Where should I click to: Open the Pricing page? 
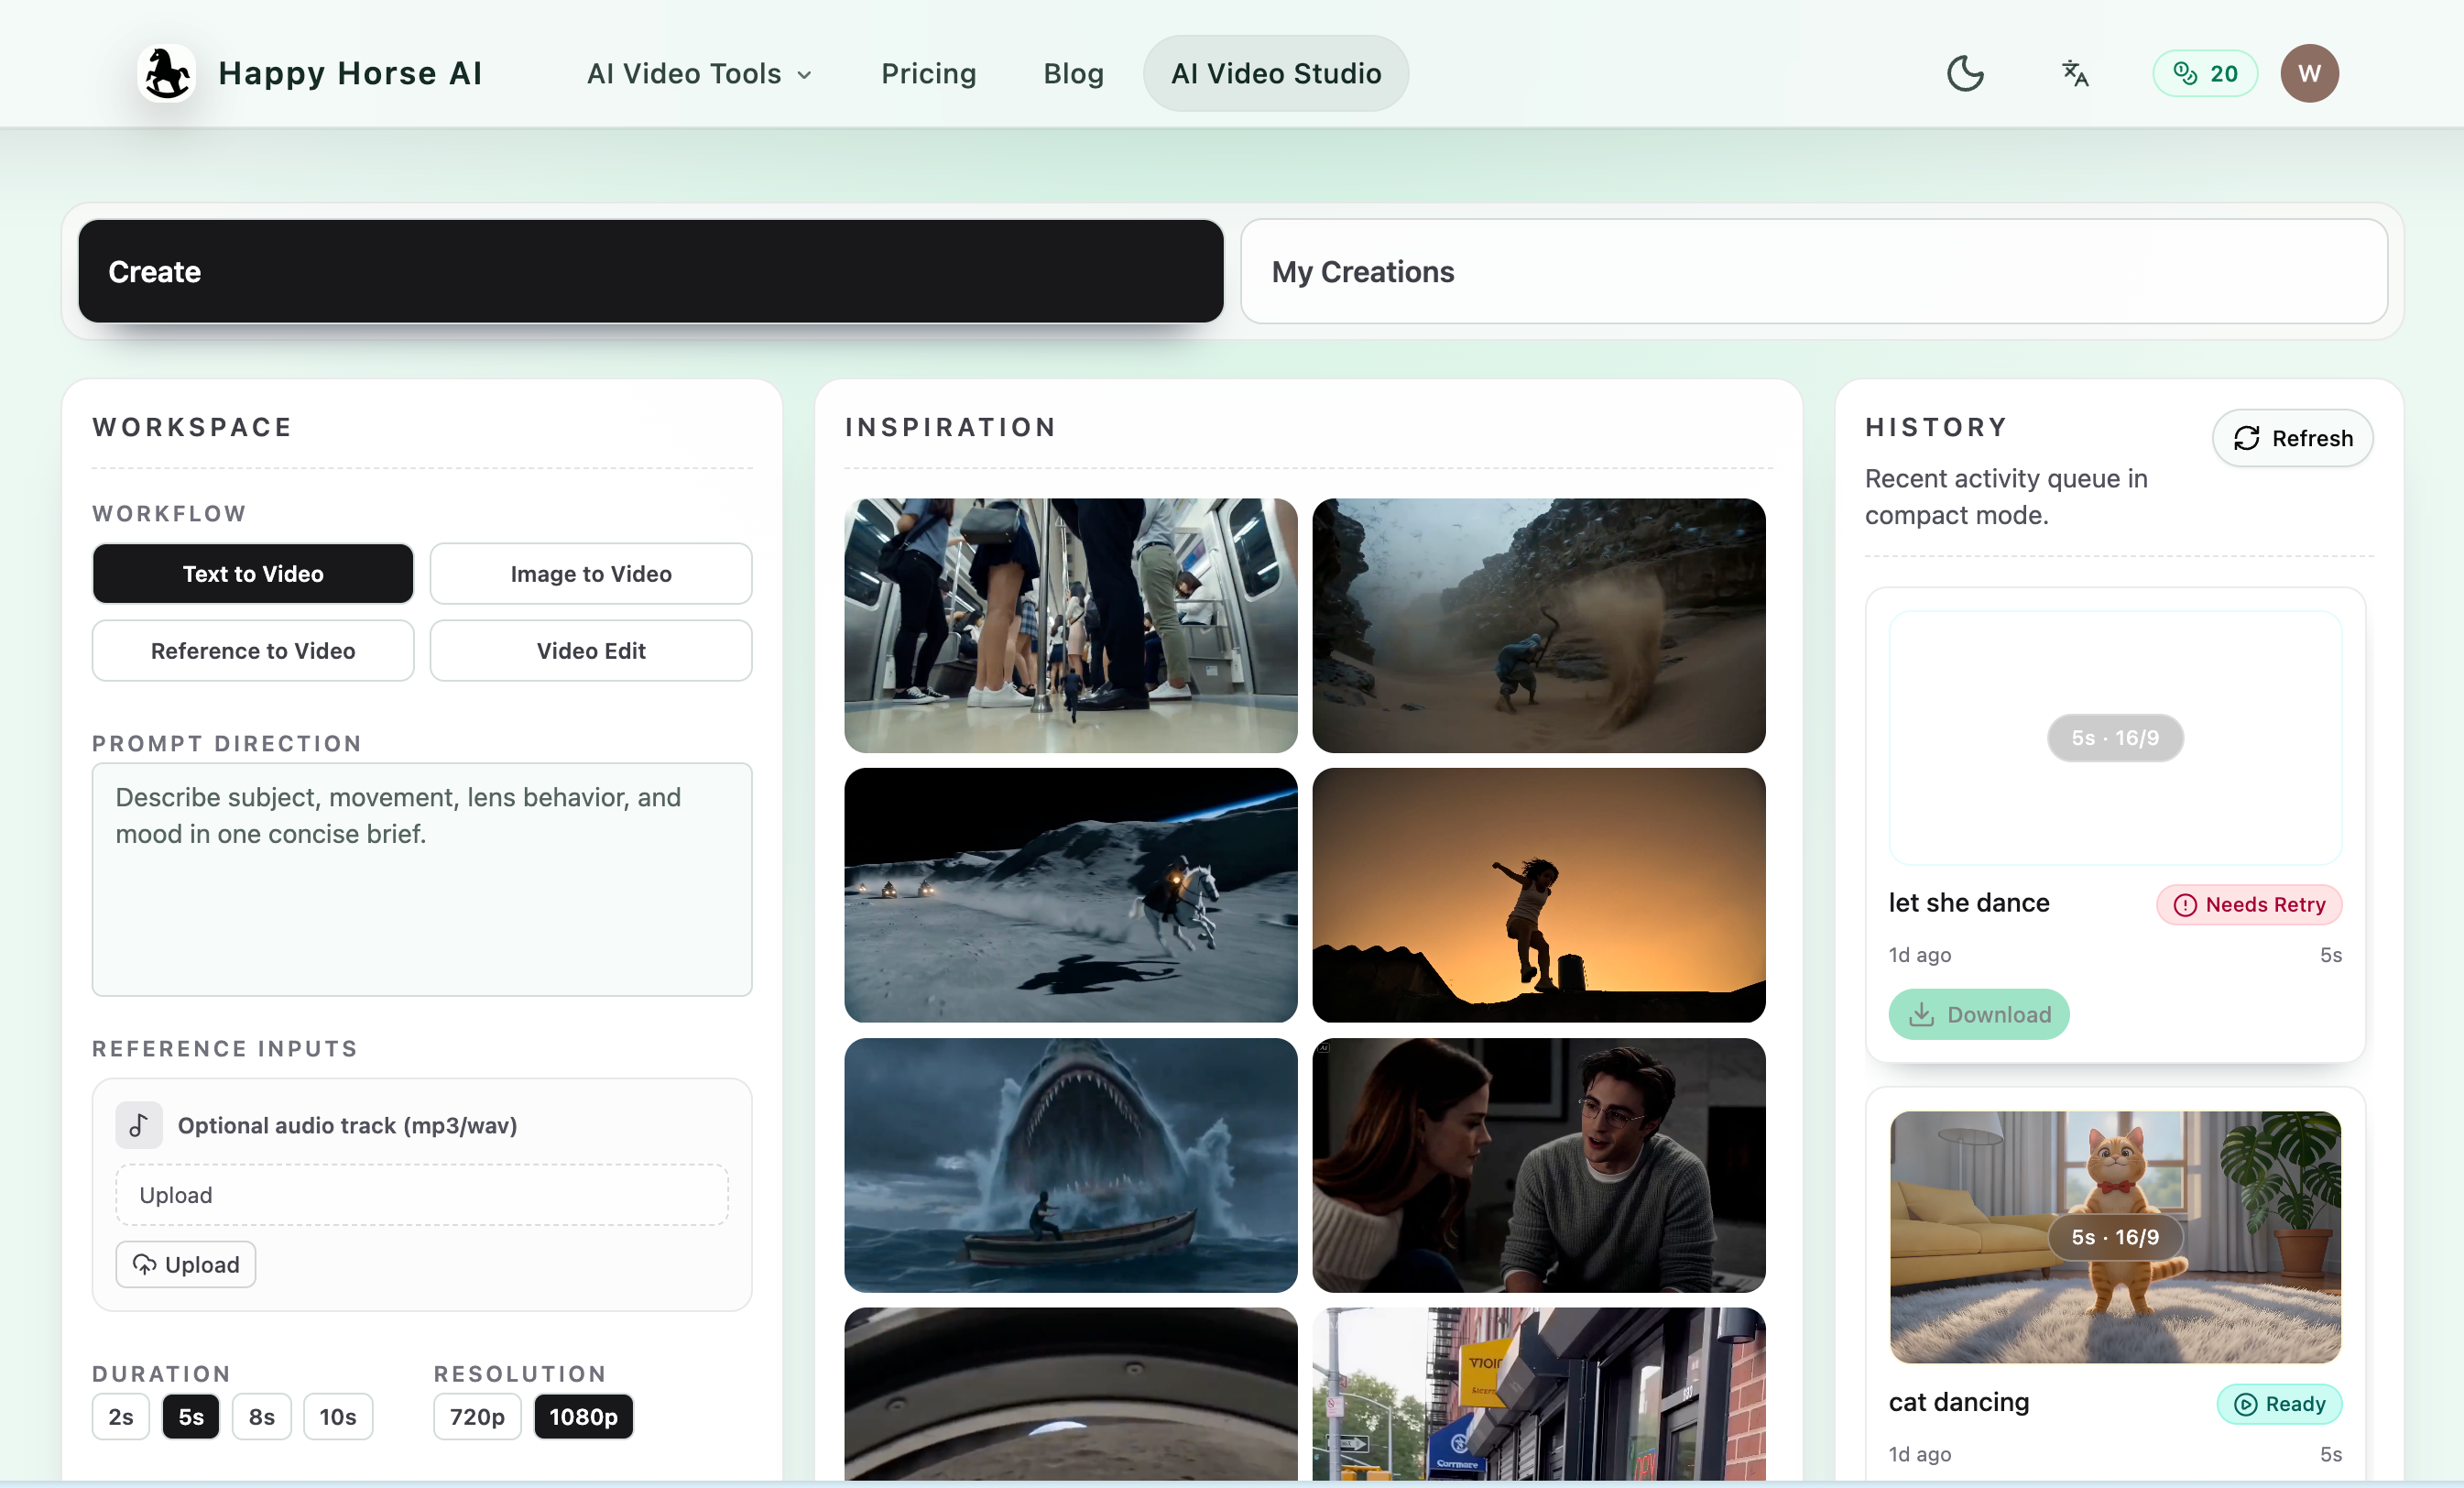click(x=929, y=73)
